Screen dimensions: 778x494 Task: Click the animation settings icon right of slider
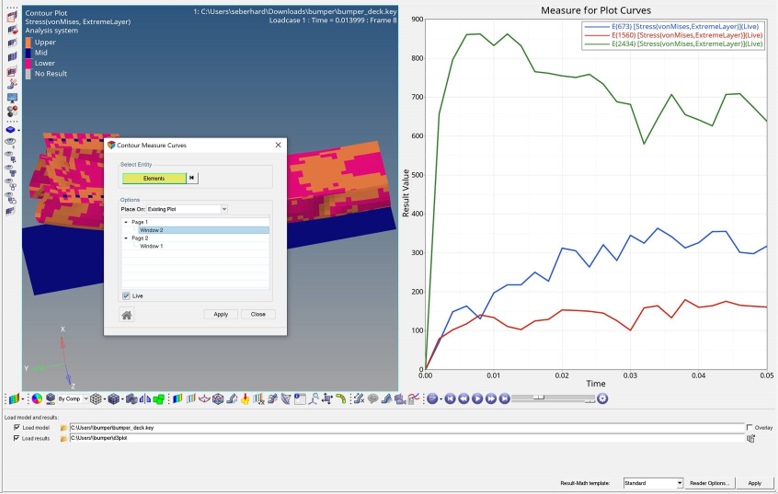(602, 398)
